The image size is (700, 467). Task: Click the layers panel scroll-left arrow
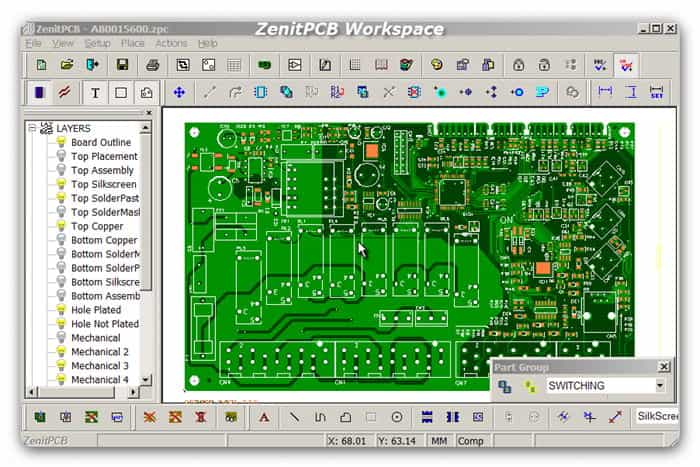[x=32, y=392]
